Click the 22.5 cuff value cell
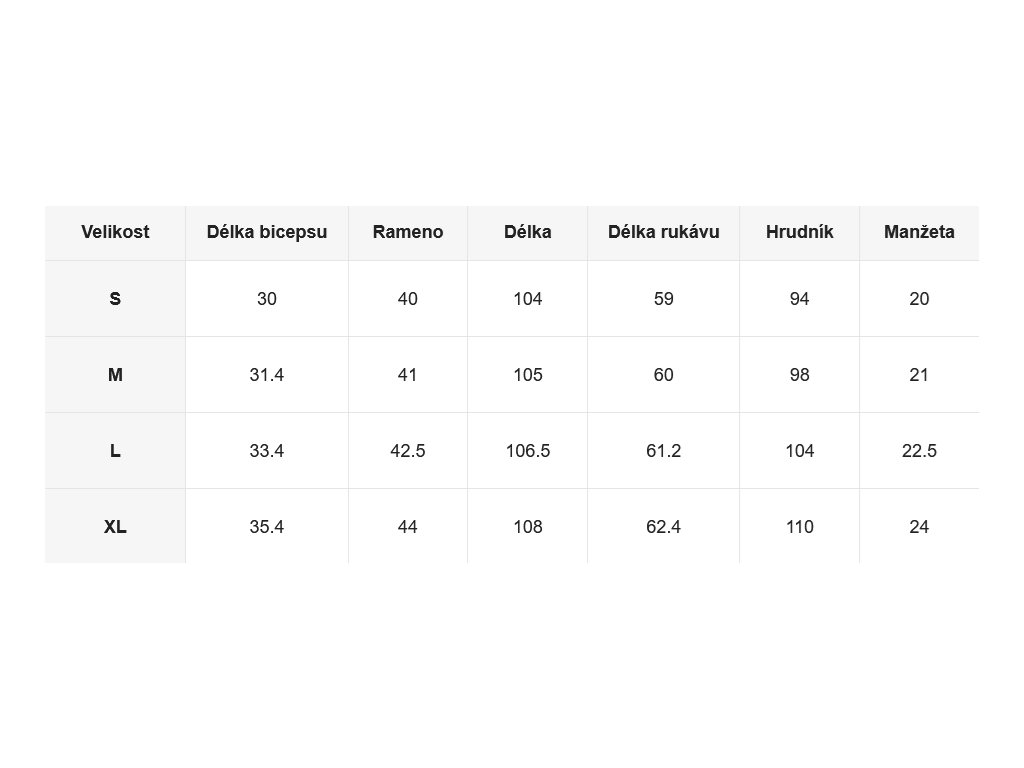Viewport: 1024px width, 768px height. [919, 451]
